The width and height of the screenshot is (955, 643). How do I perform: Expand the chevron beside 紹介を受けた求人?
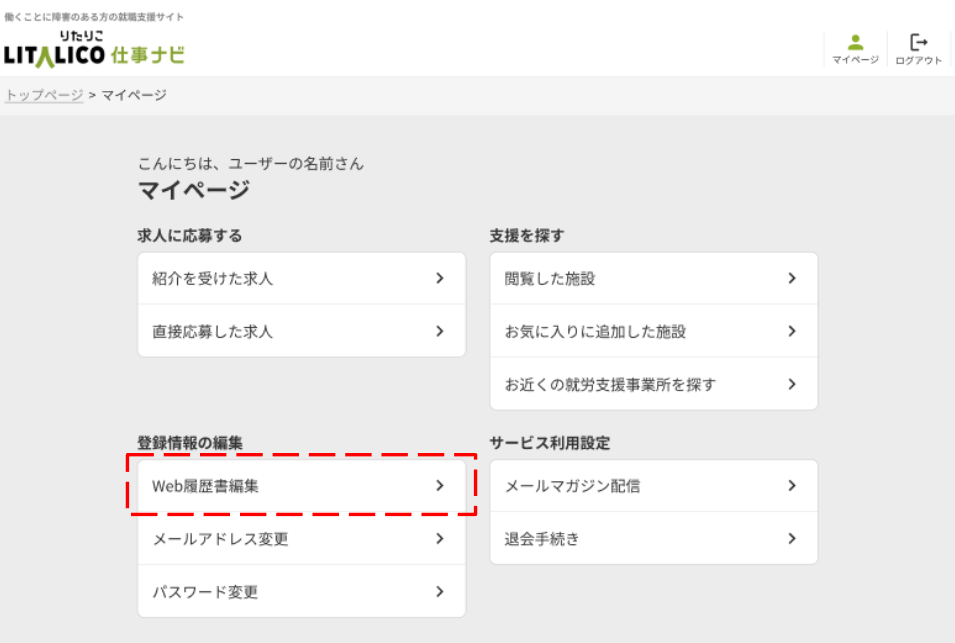[439, 279]
